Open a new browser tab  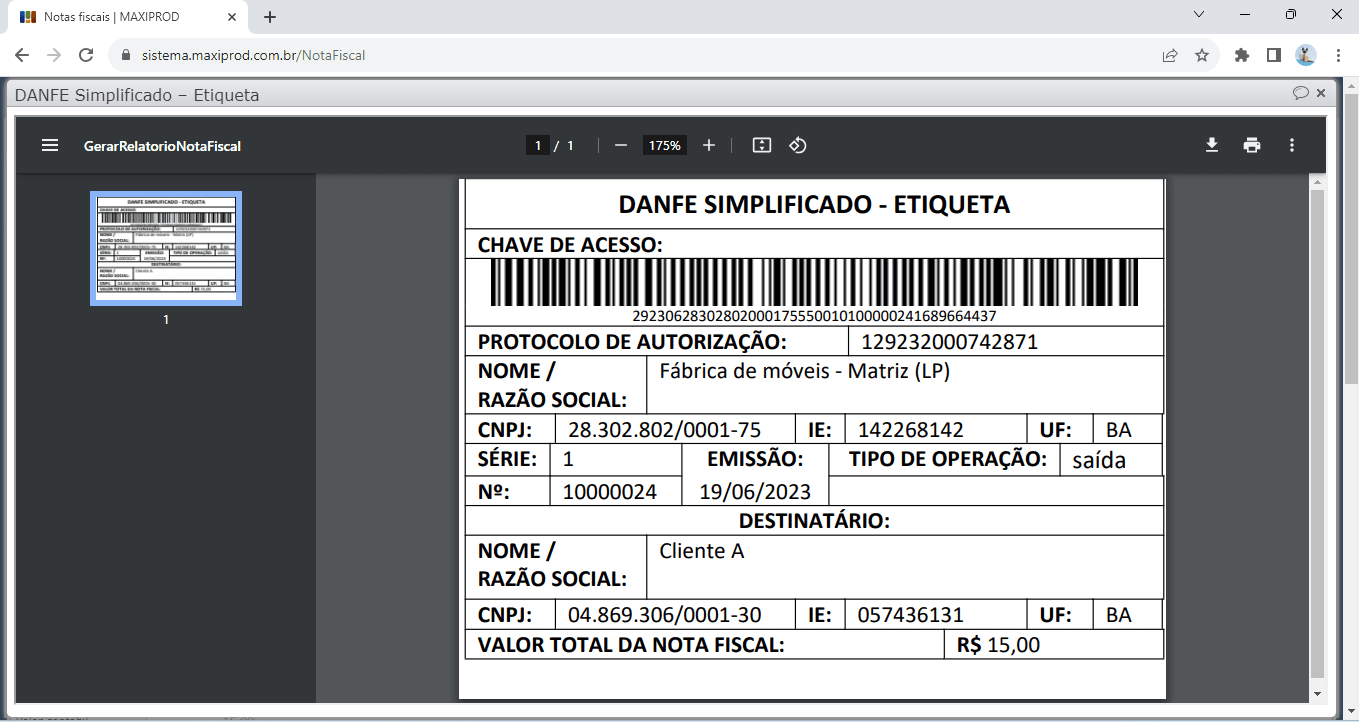(270, 17)
